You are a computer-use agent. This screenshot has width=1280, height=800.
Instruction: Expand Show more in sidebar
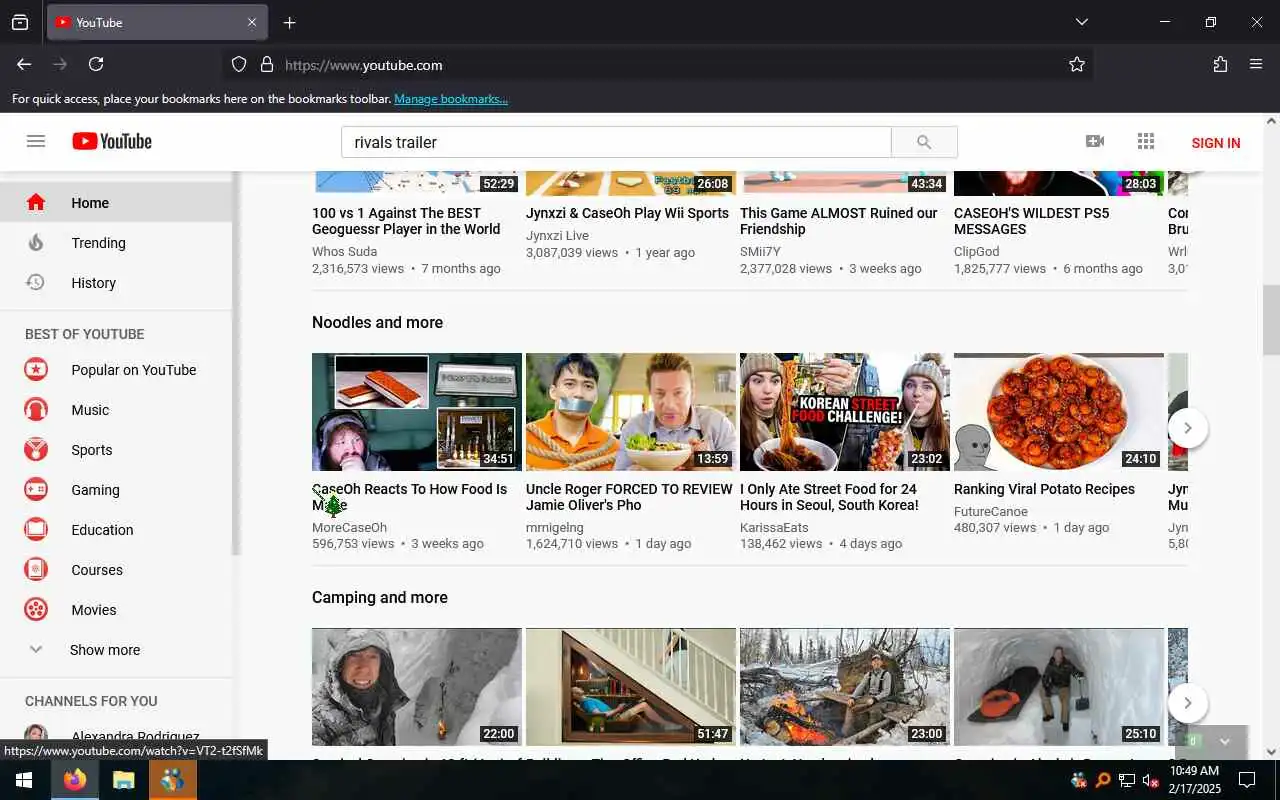click(105, 650)
